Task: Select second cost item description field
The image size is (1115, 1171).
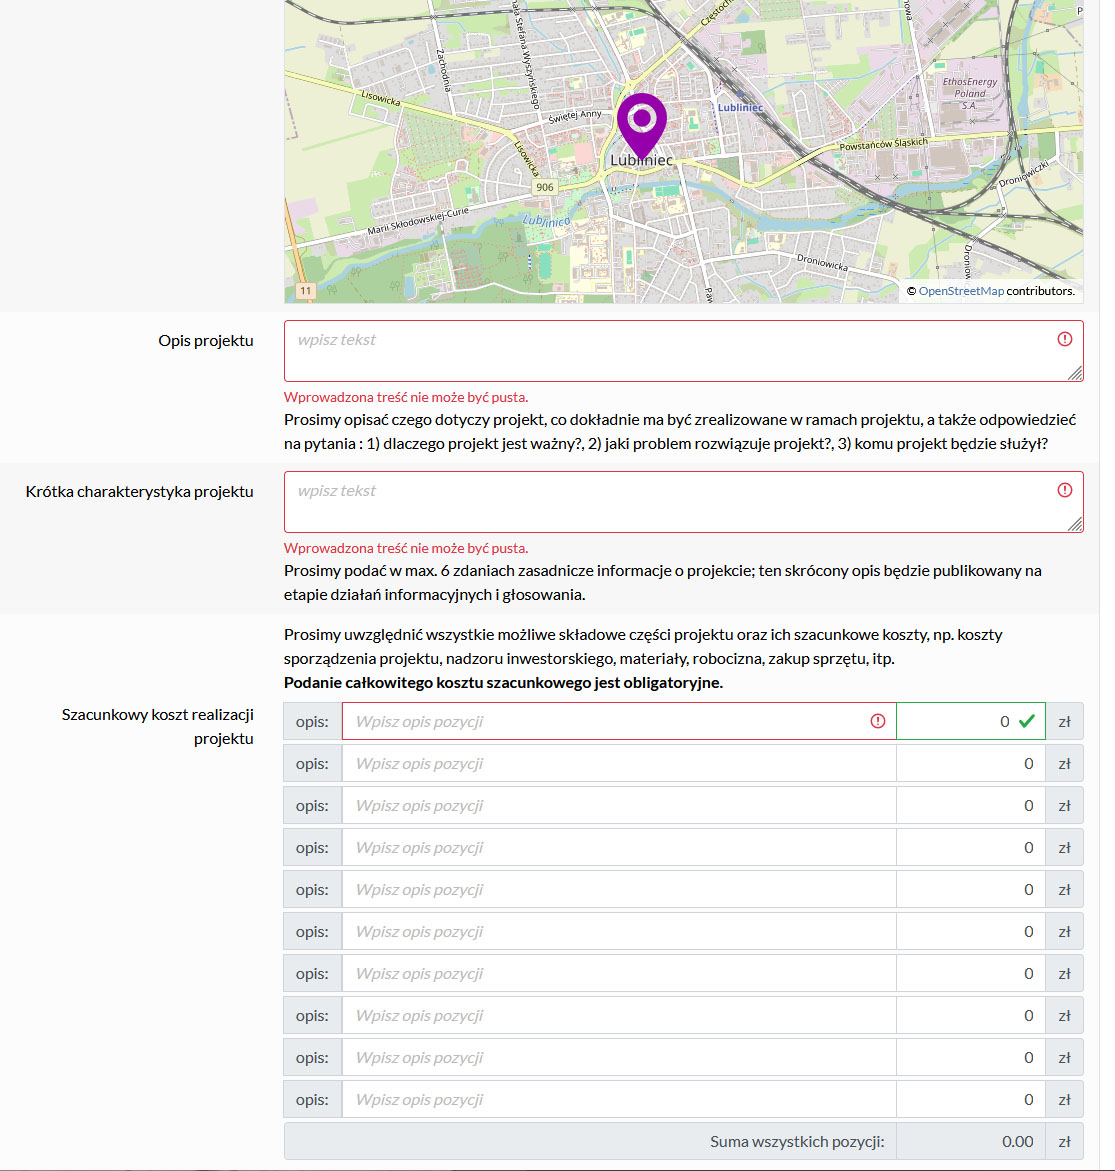Action: [x=618, y=764]
